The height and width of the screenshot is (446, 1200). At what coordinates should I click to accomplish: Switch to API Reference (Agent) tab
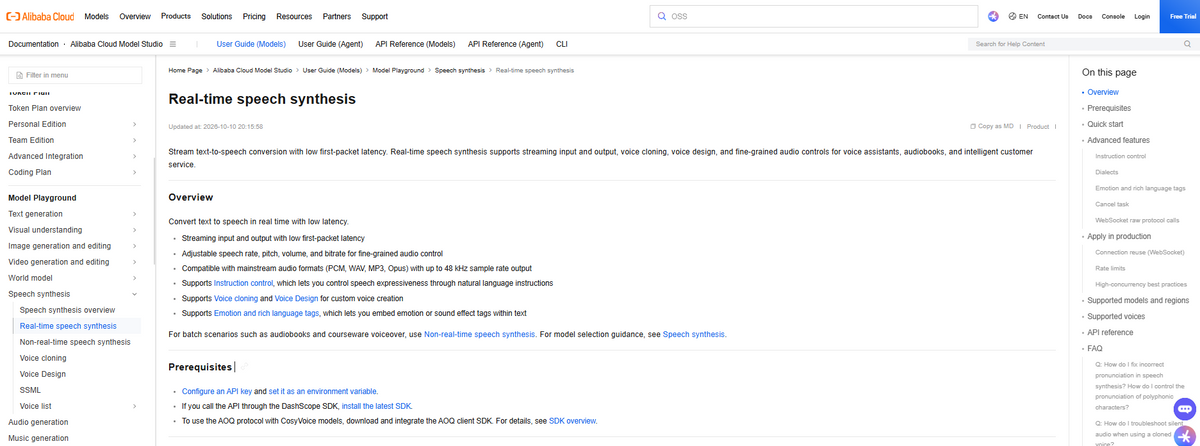click(x=506, y=44)
